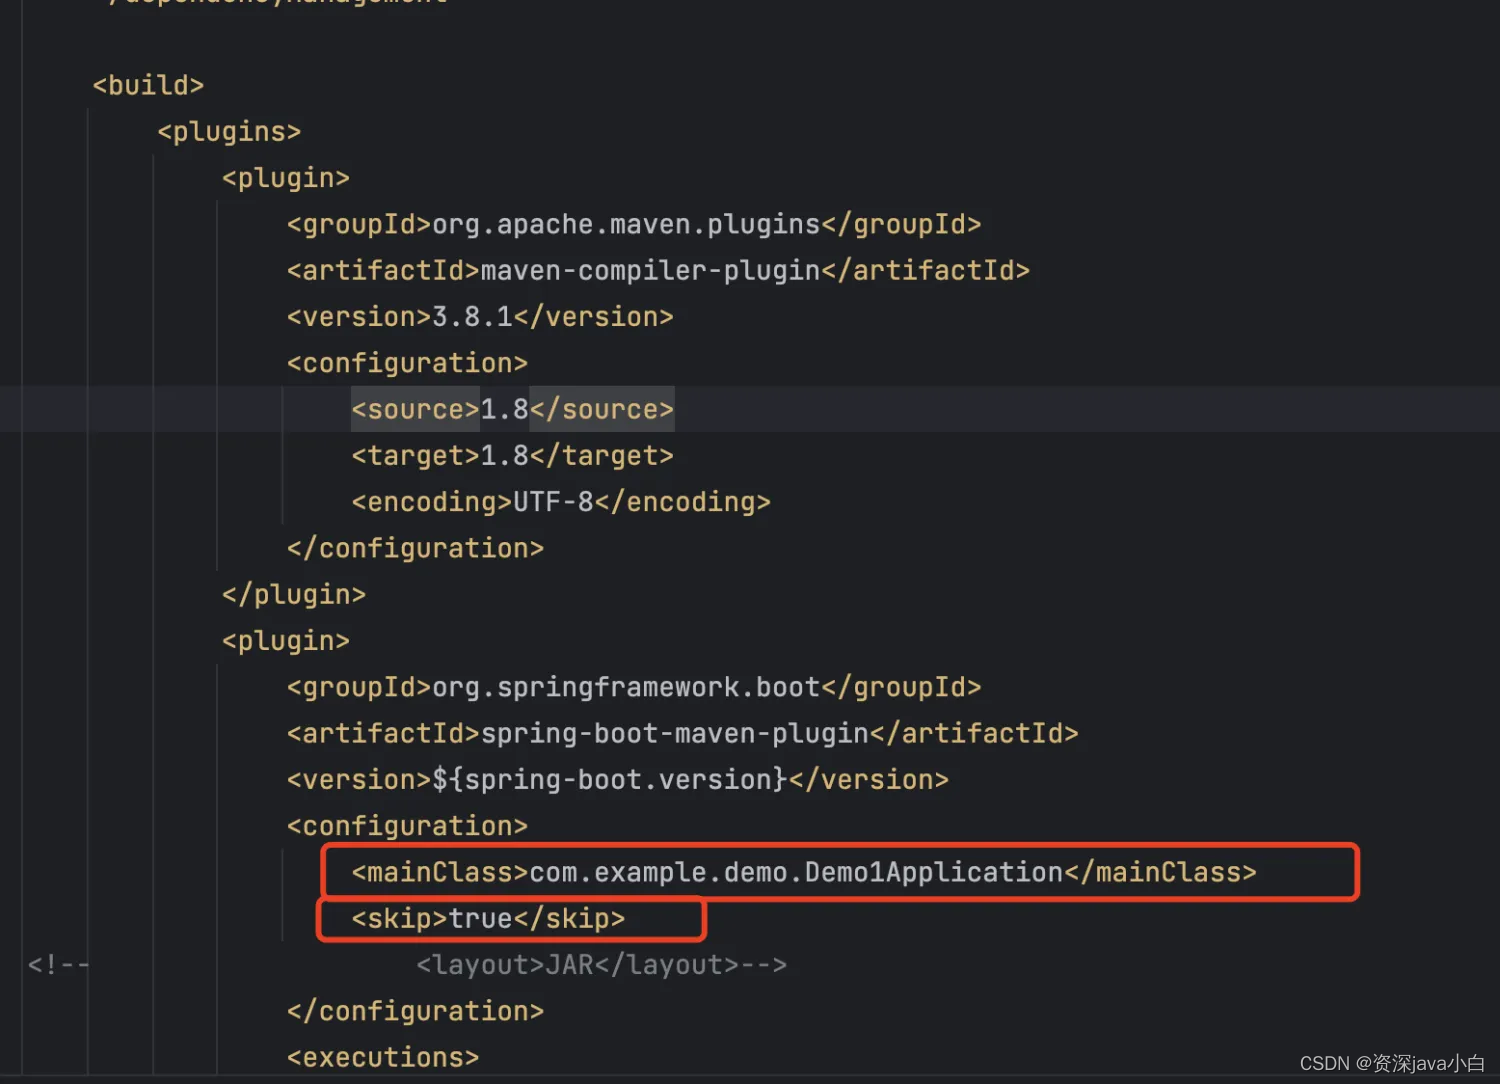This screenshot has width=1500, height=1084.
Task: Click the <plugins> opening tag
Action: point(229,132)
